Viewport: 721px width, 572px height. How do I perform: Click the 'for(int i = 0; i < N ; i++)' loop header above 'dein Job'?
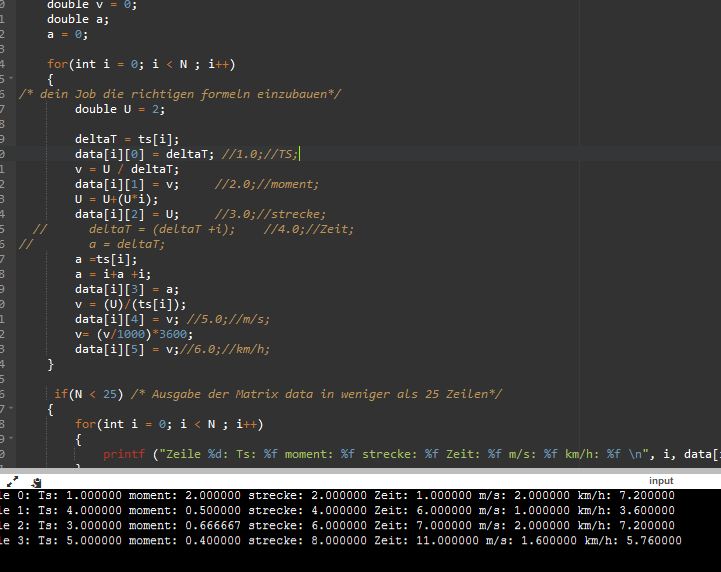tap(141, 64)
